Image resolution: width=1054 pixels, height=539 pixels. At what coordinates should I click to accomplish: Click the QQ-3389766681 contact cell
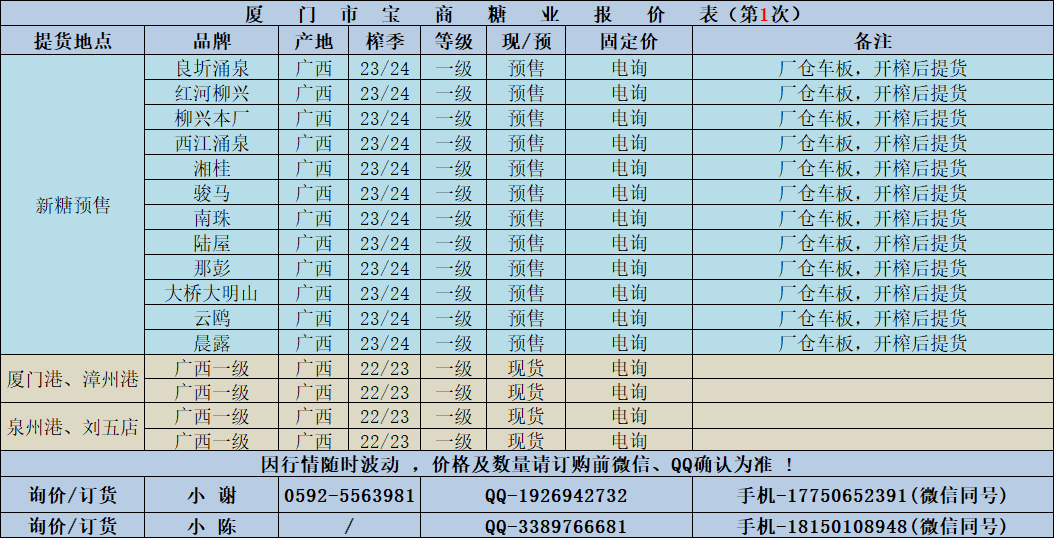tap(556, 526)
